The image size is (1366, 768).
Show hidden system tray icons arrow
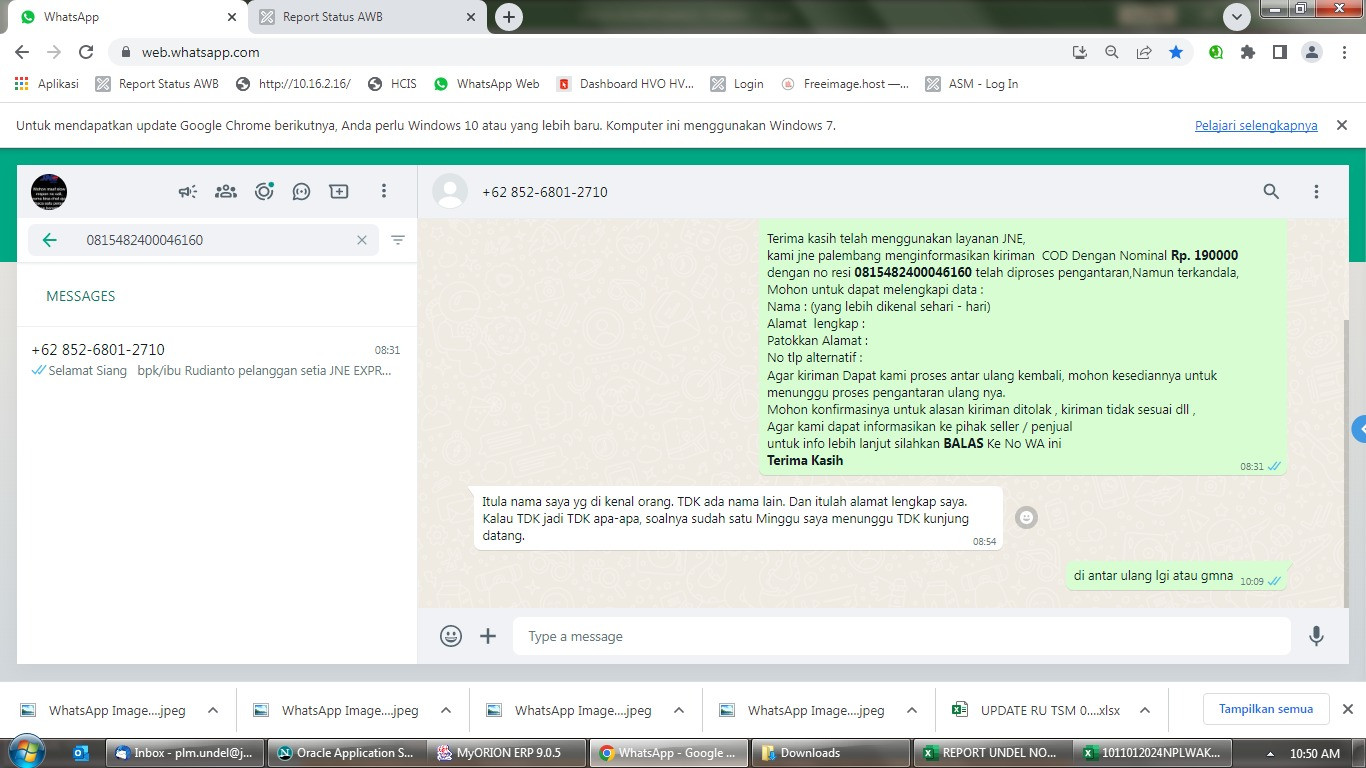coord(1270,753)
